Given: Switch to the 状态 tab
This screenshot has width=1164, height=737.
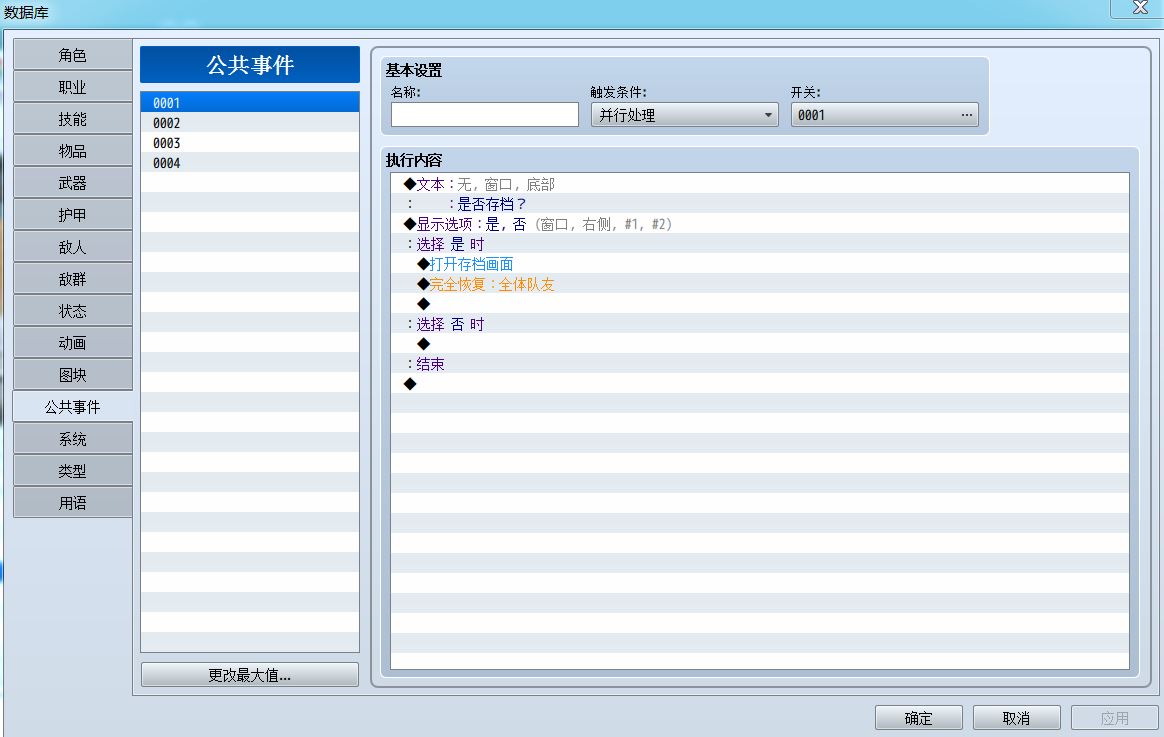Looking at the screenshot, I should point(73,310).
